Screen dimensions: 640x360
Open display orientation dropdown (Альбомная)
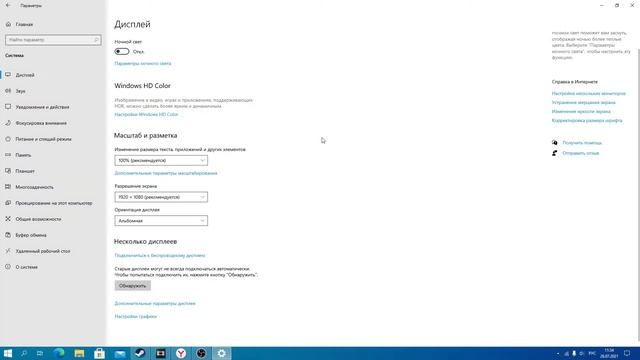point(161,220)
